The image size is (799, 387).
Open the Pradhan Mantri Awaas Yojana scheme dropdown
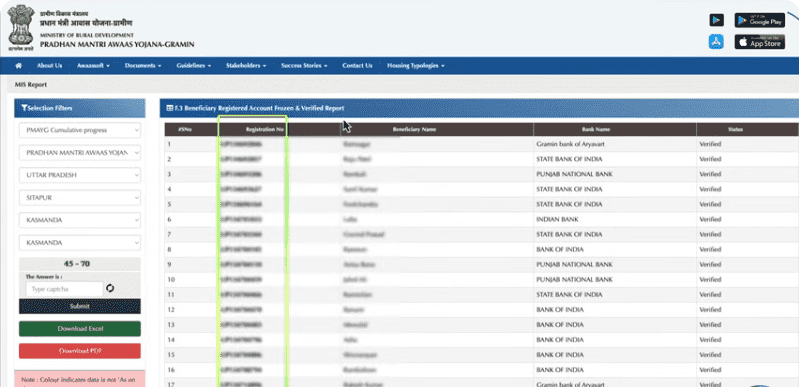80,152
